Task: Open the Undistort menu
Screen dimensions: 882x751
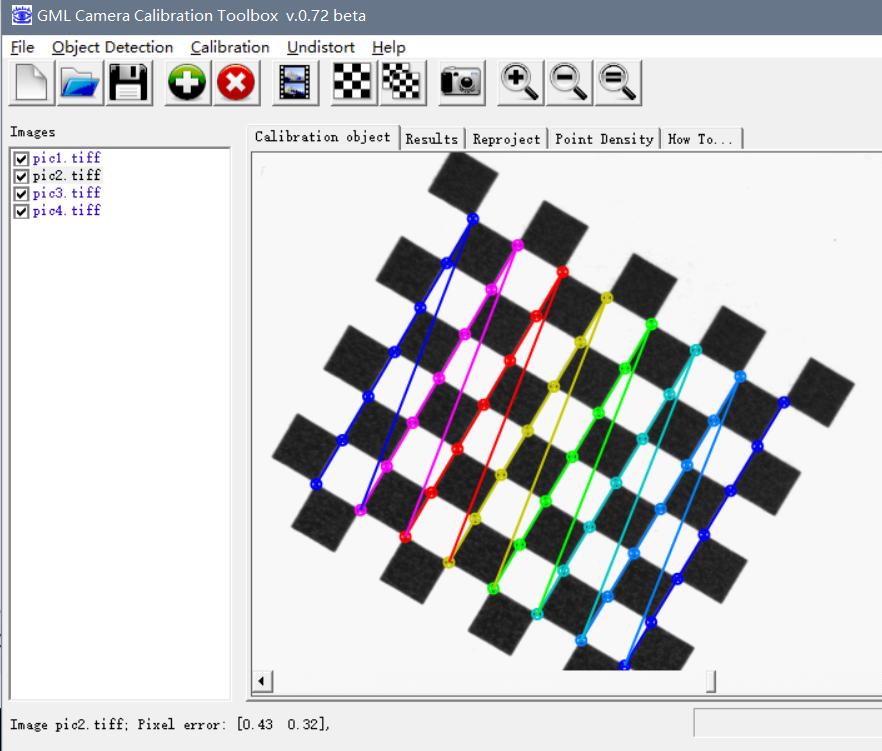Action: point(321,47)
